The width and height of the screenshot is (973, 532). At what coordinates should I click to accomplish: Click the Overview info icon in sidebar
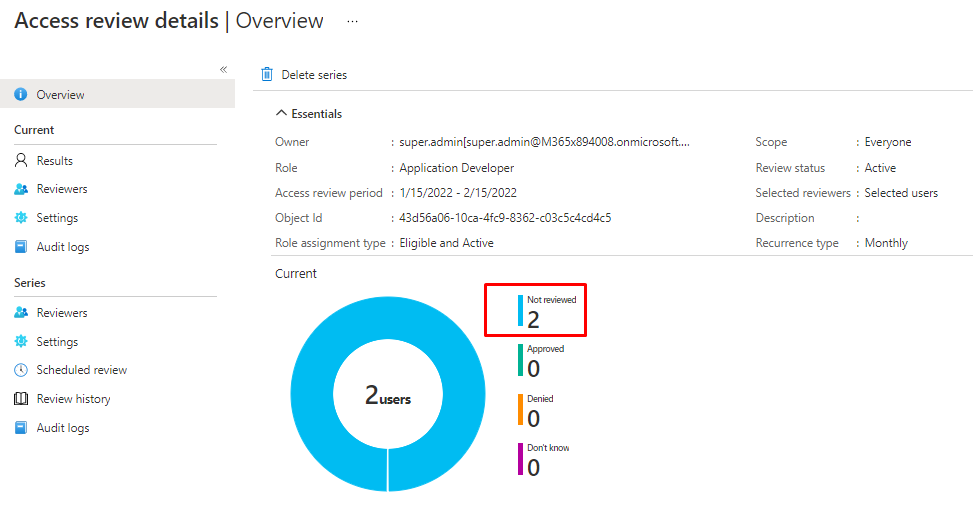point(20,95)
